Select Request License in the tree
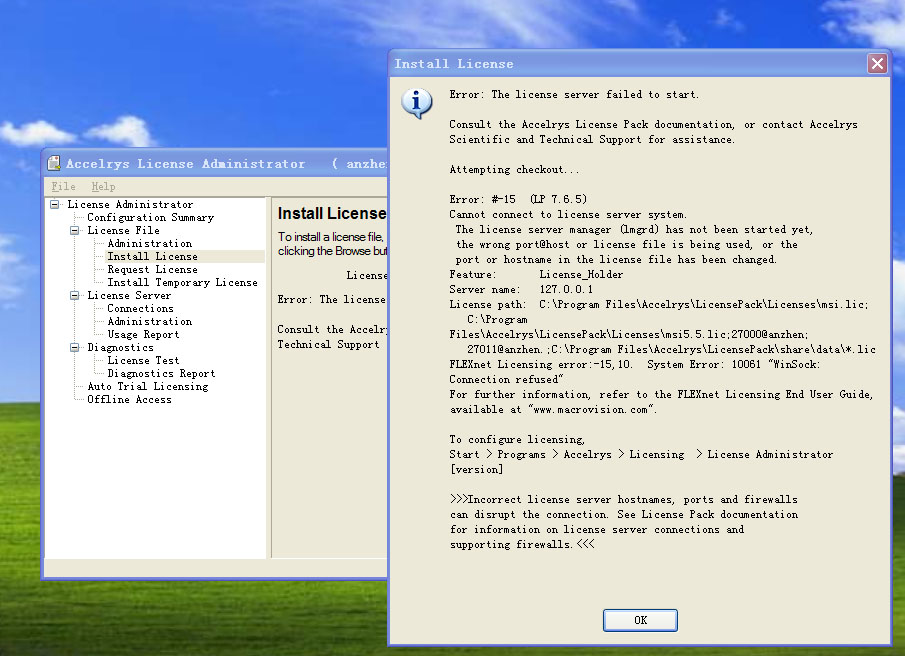This screenshot has width=905, height=656. click(152, 269)
